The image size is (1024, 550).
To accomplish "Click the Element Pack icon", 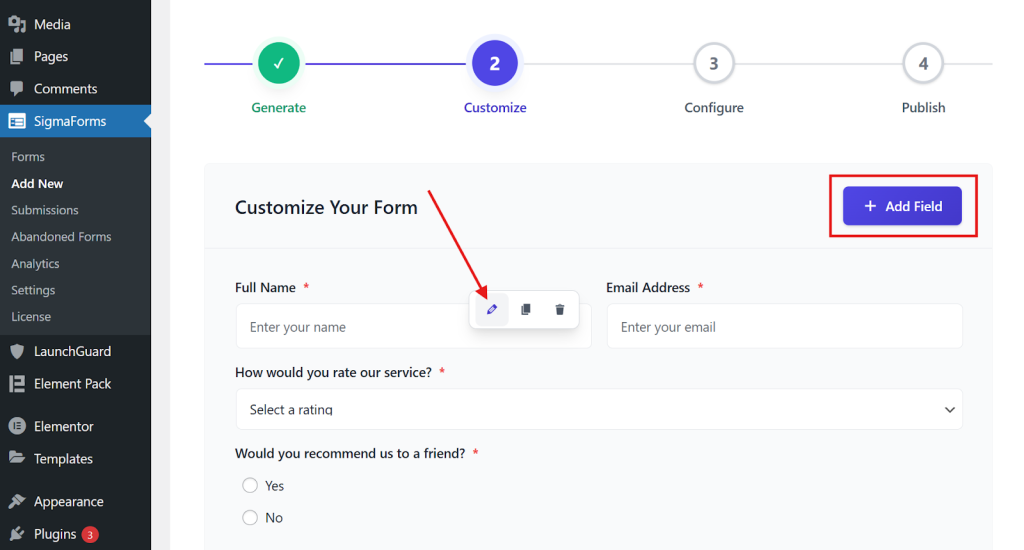I will pyautogui.click(x=17, y=383).
